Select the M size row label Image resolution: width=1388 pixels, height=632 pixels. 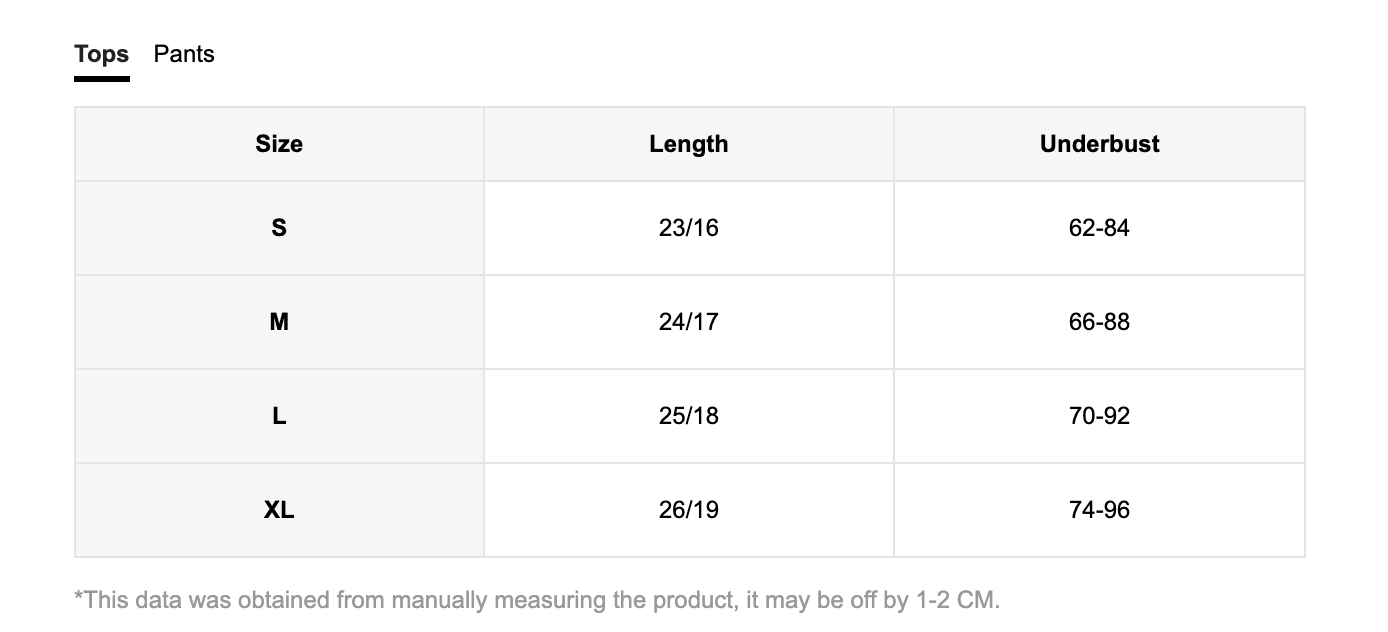click(x=279, y=322)
